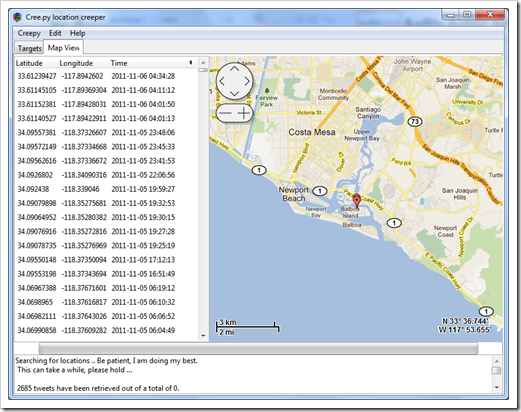This screenshot has width=521, height=412.
Task: Select row with time 2011-11-05 22:06:56
Action: pos(106,175)
